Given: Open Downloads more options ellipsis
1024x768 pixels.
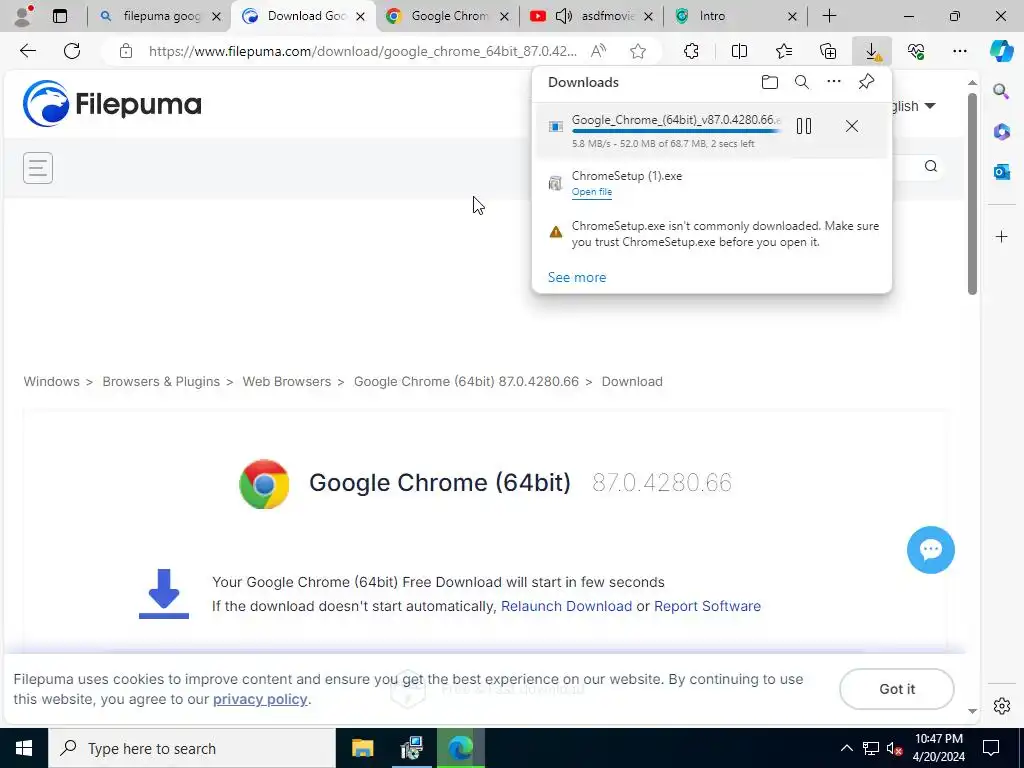Looking at the screenshot, I should [x=834, y=82].
